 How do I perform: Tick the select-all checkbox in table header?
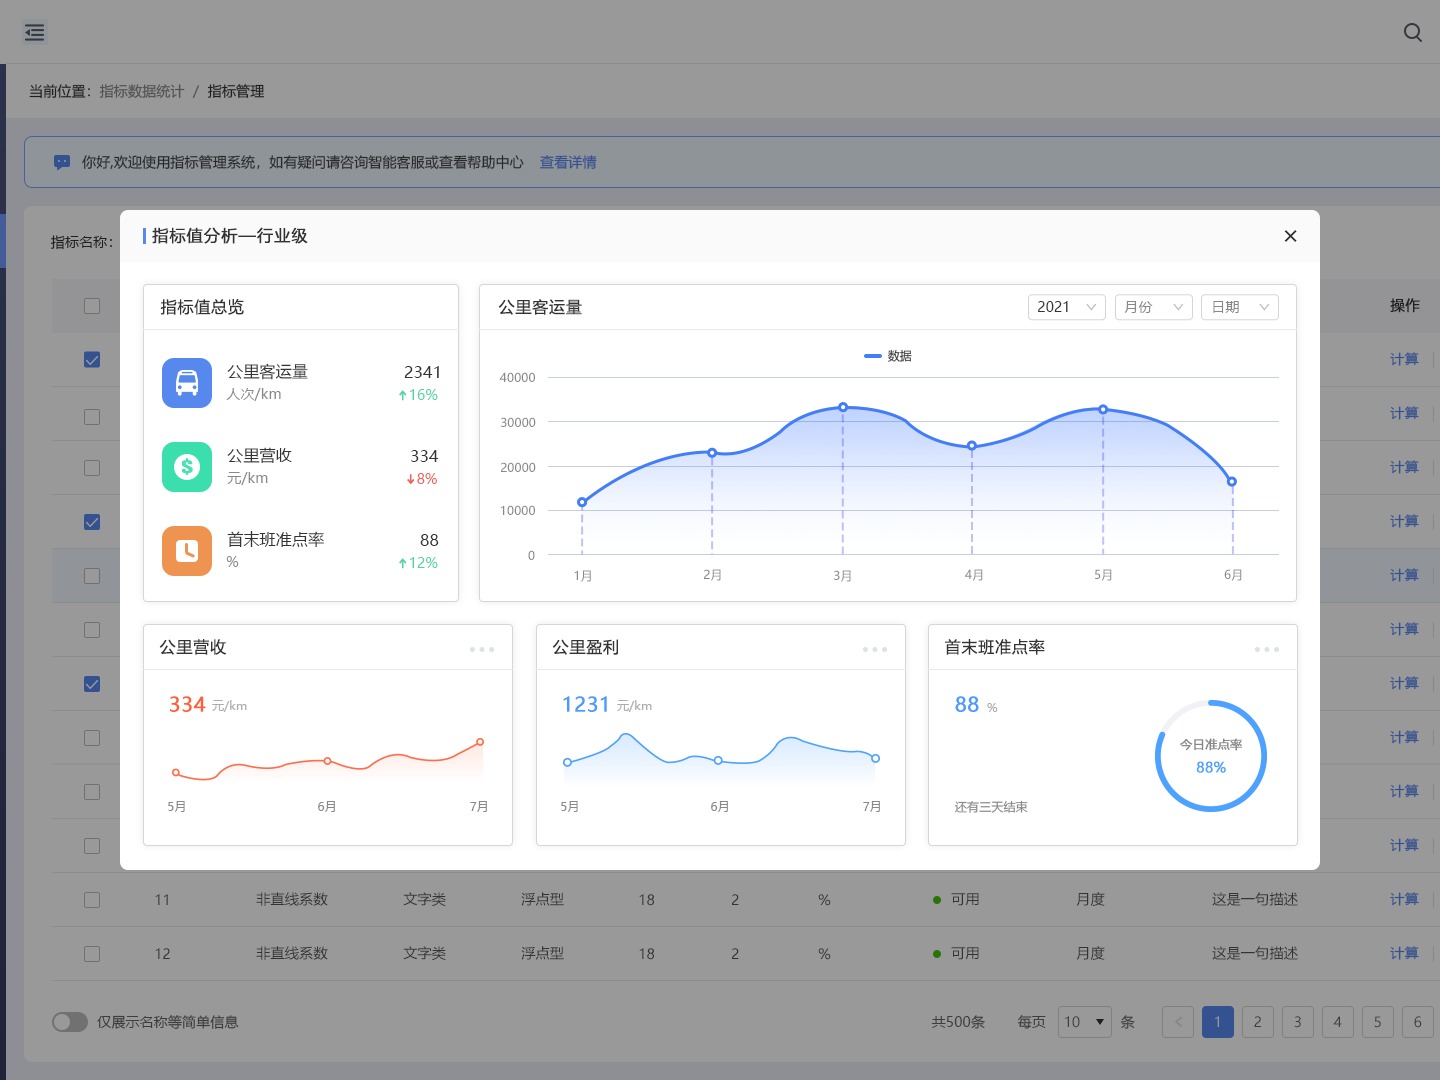(x=92, y=306)
